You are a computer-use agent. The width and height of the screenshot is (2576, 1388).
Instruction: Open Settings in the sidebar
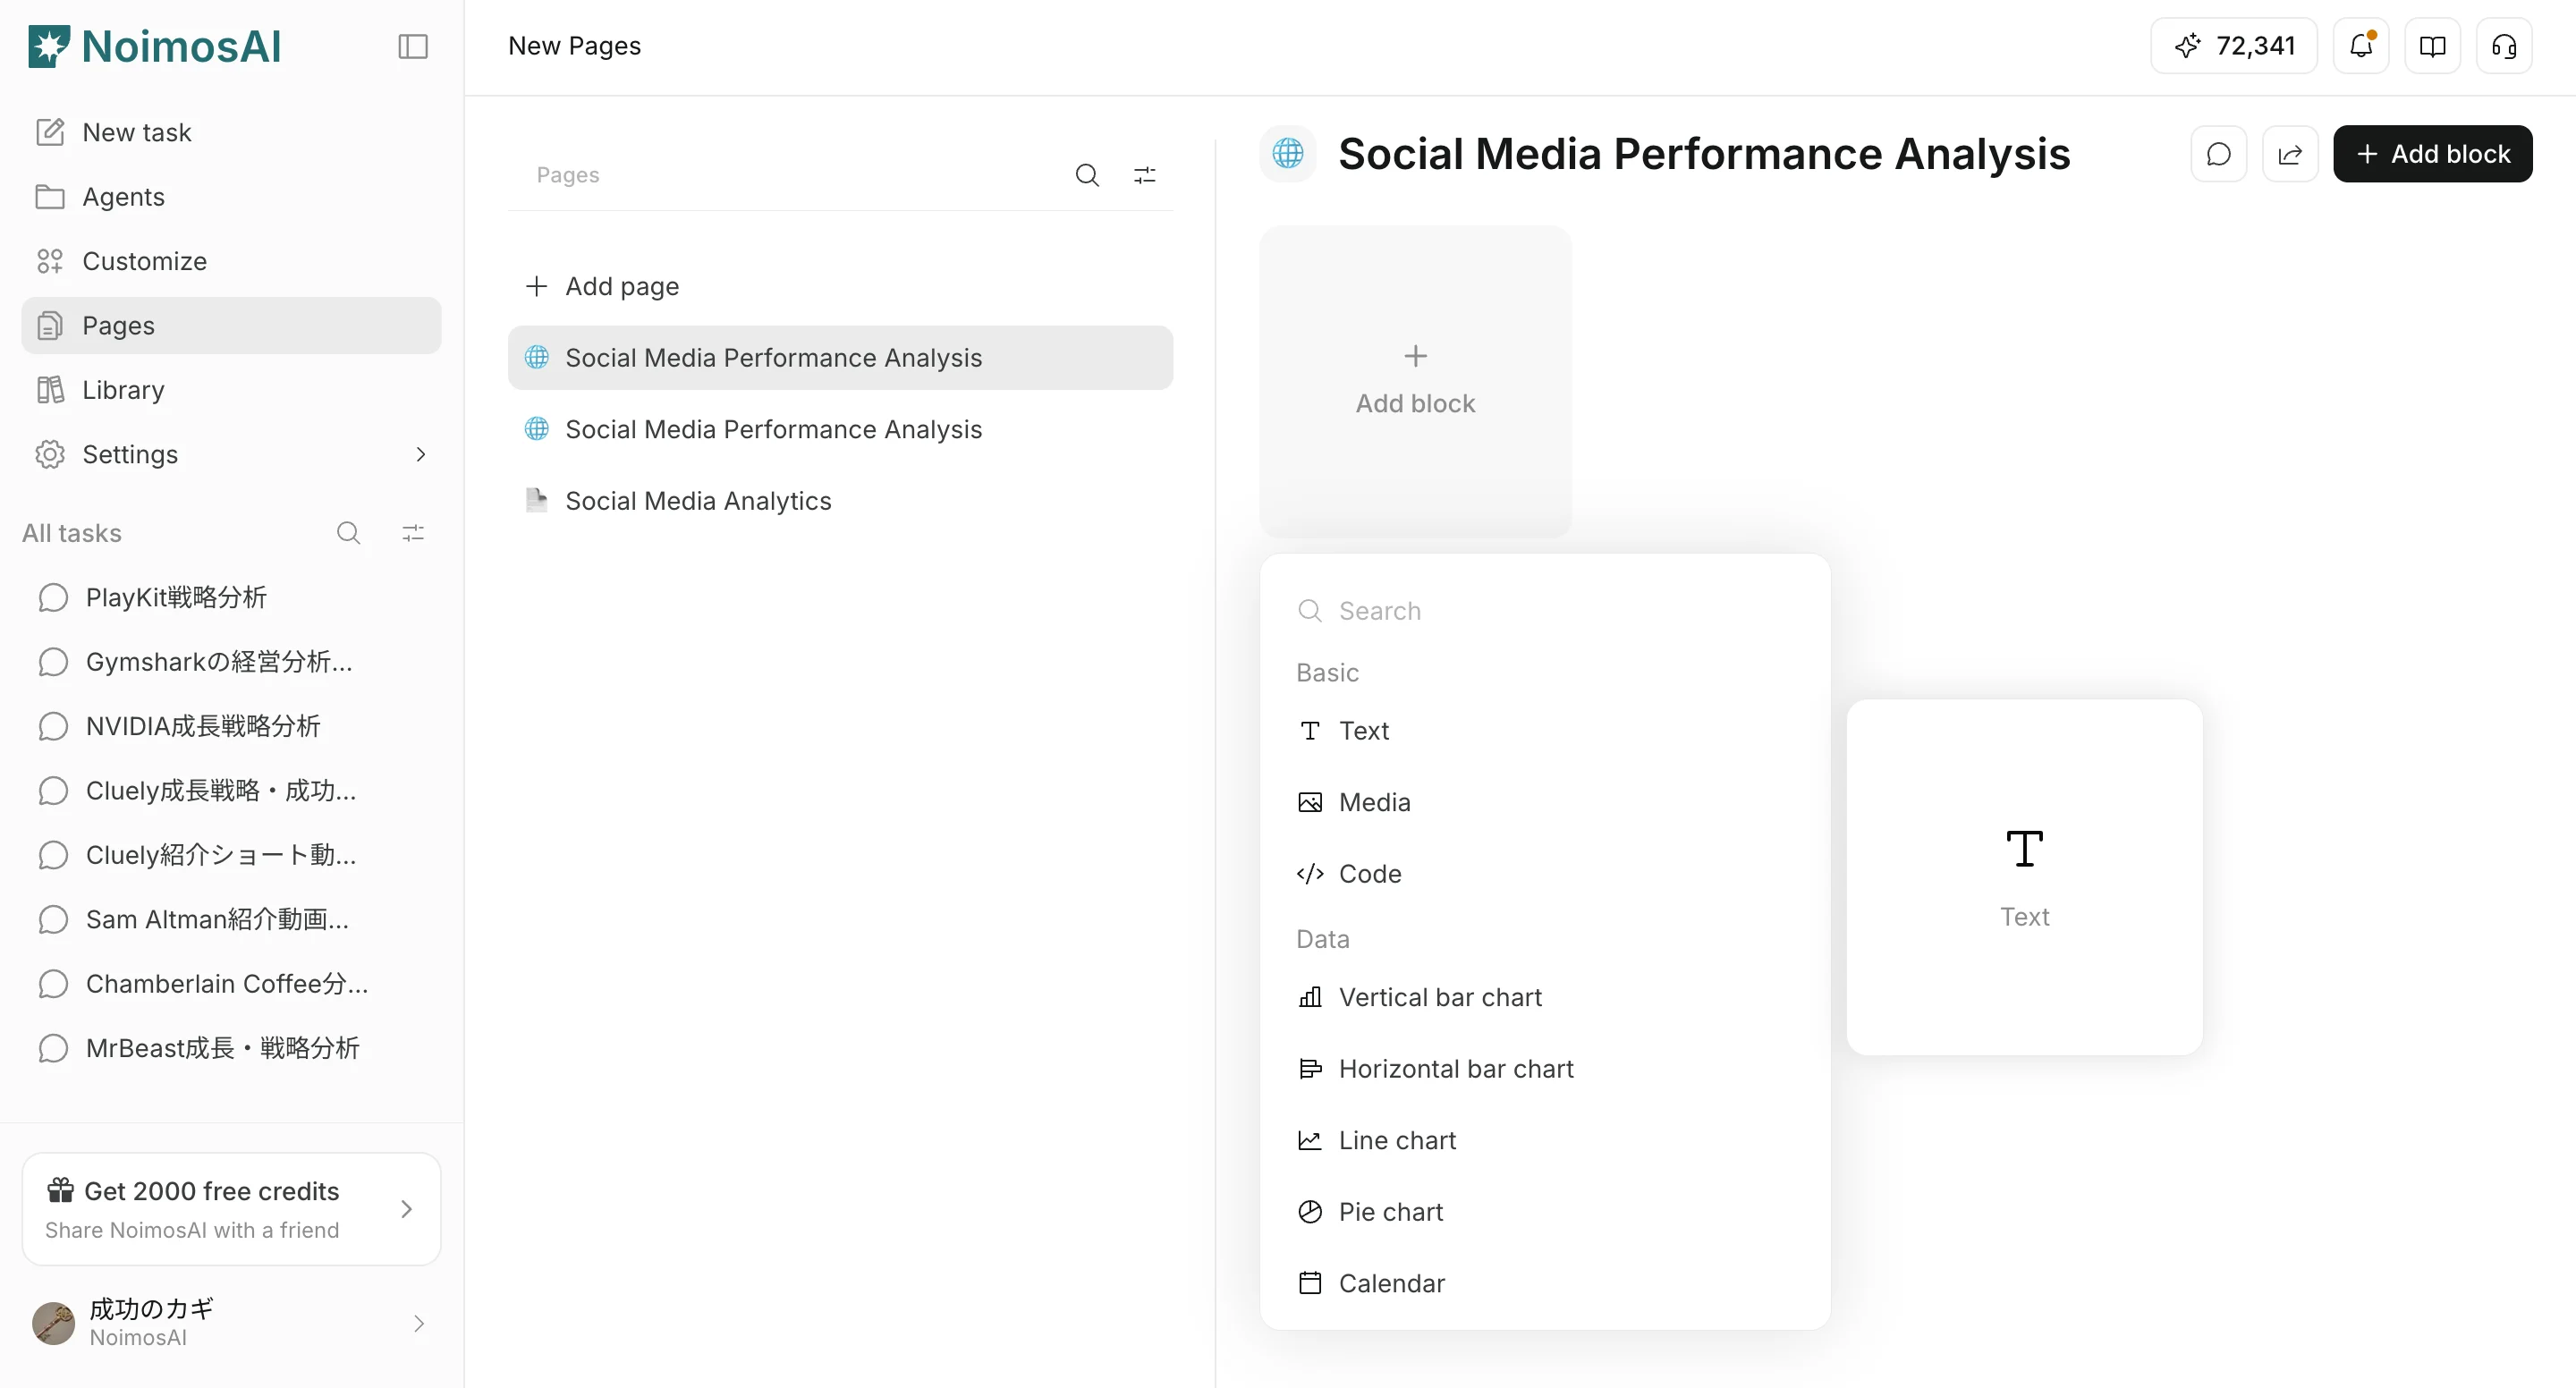coord(232,454)
